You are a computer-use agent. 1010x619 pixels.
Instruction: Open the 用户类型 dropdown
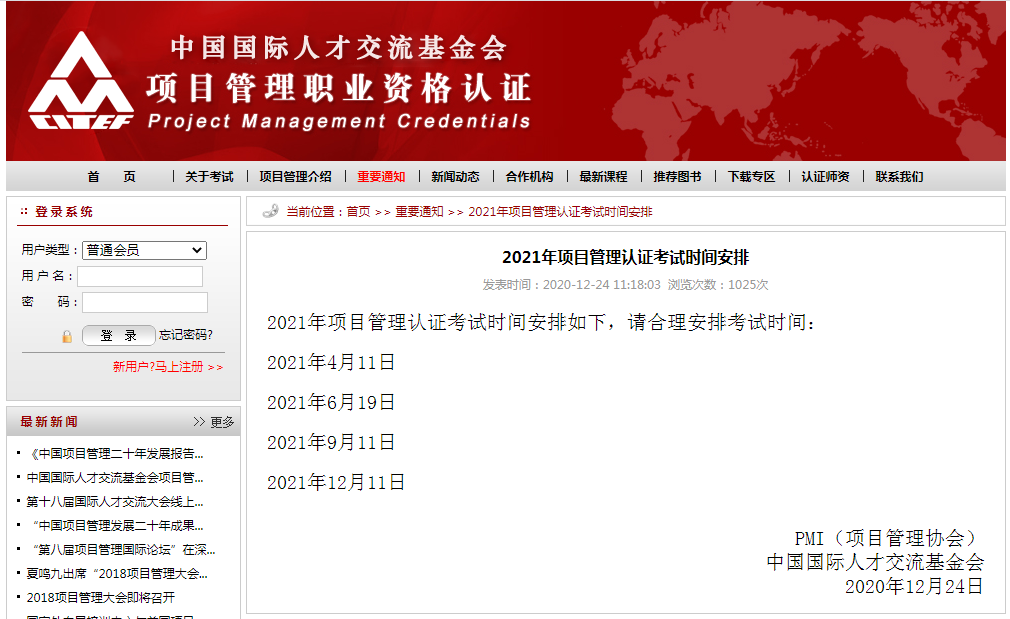click(144, 250)
